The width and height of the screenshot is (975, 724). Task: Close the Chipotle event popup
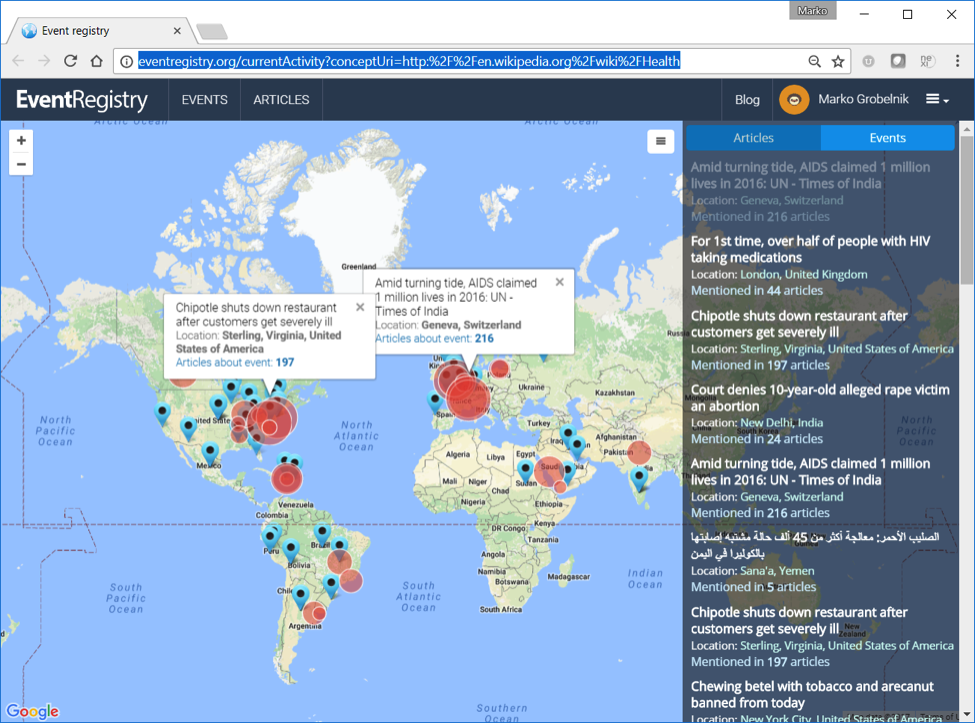coord(360,307)
